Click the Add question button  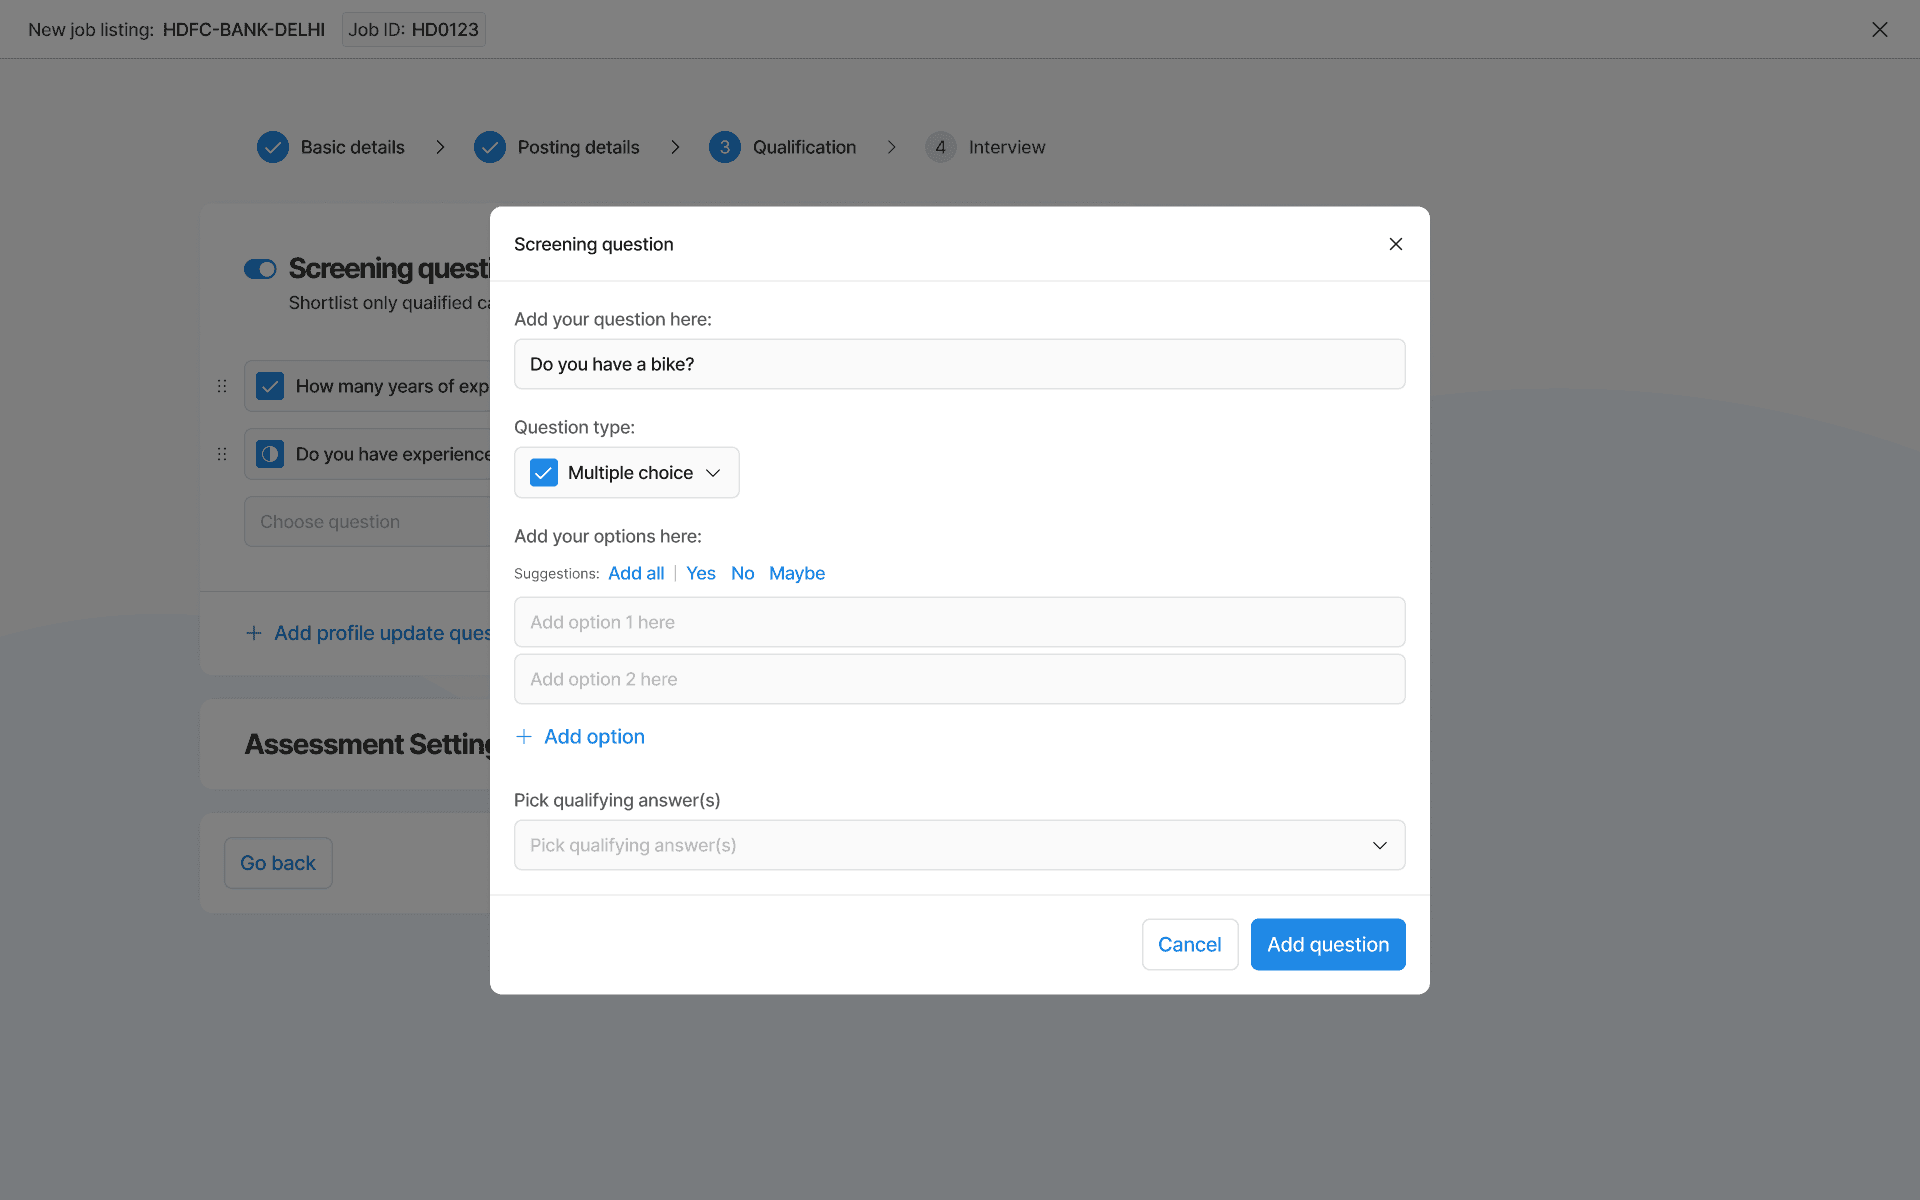(1327, 944)
